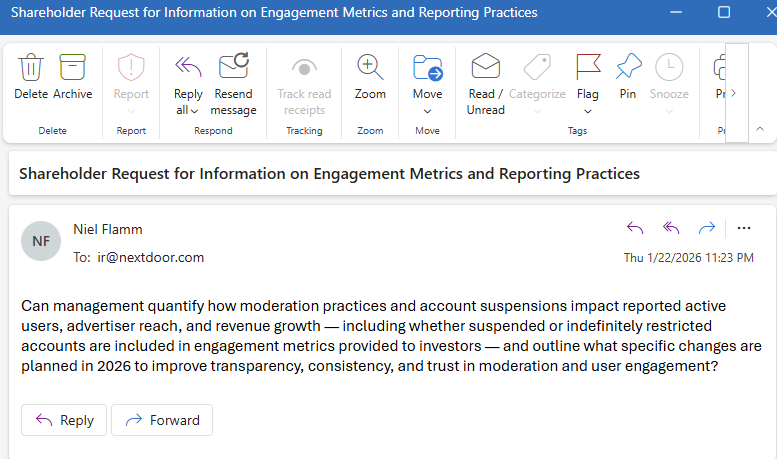The height and width of the screenshot is (459, 777).
Task: Click the Reply button below the message
Action: pos(64,420)
